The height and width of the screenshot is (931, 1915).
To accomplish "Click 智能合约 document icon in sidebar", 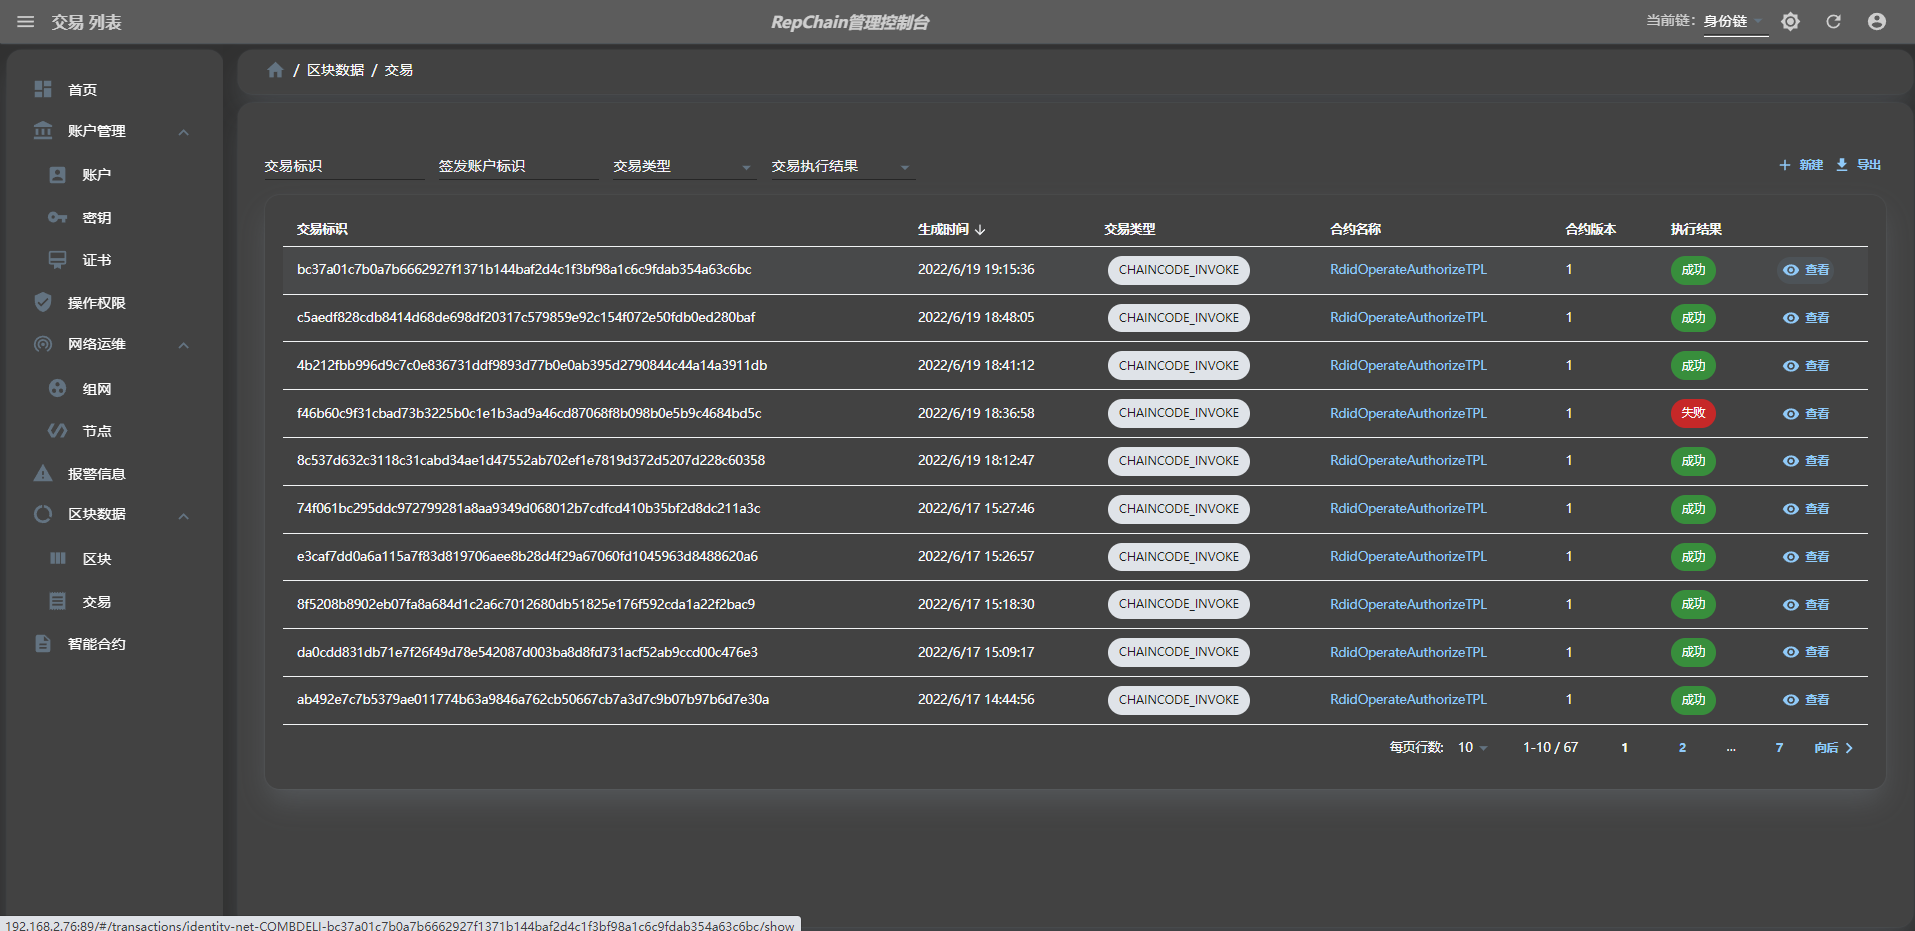I will (x=43, y=643).
